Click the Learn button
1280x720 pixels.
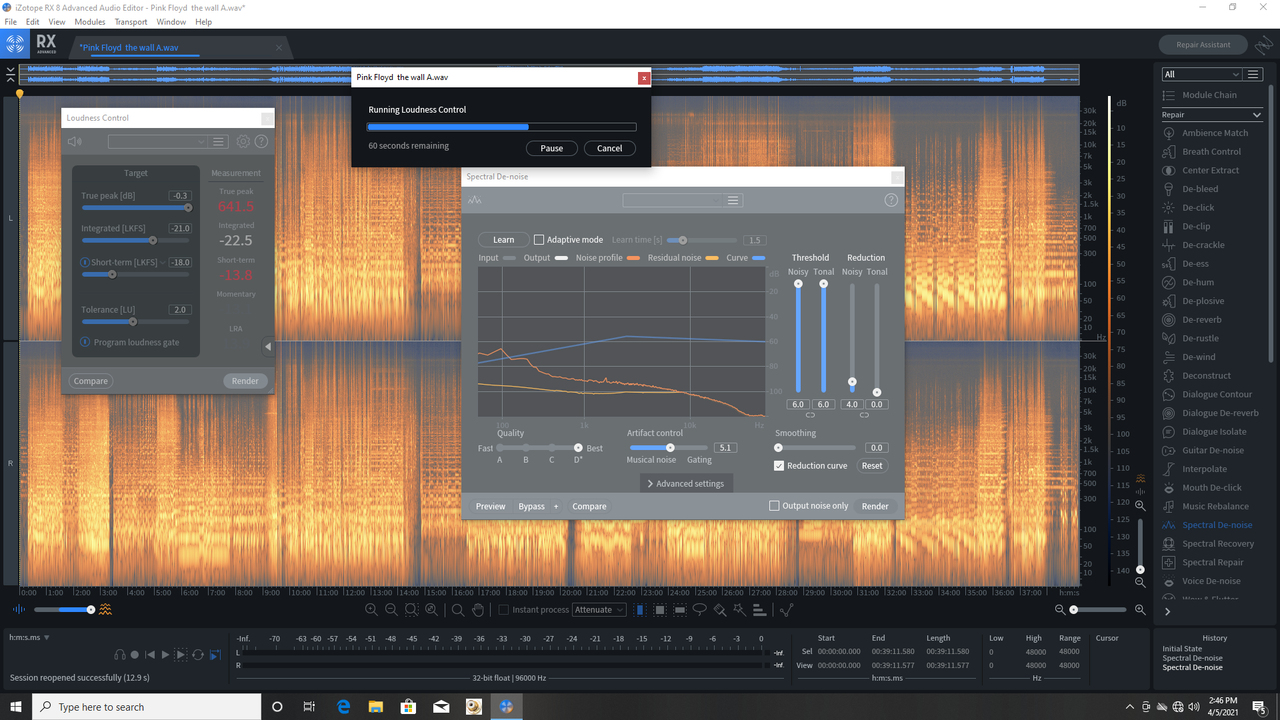pos(504,240)
